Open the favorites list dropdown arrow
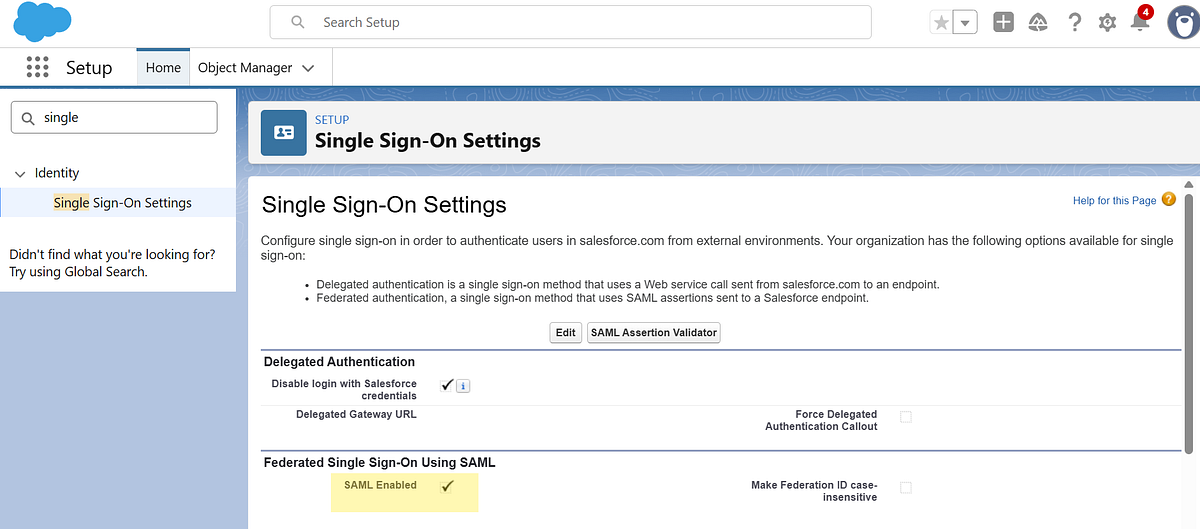Image resolution: width=1200 pixels, height=529 pixels. [965, 23]
